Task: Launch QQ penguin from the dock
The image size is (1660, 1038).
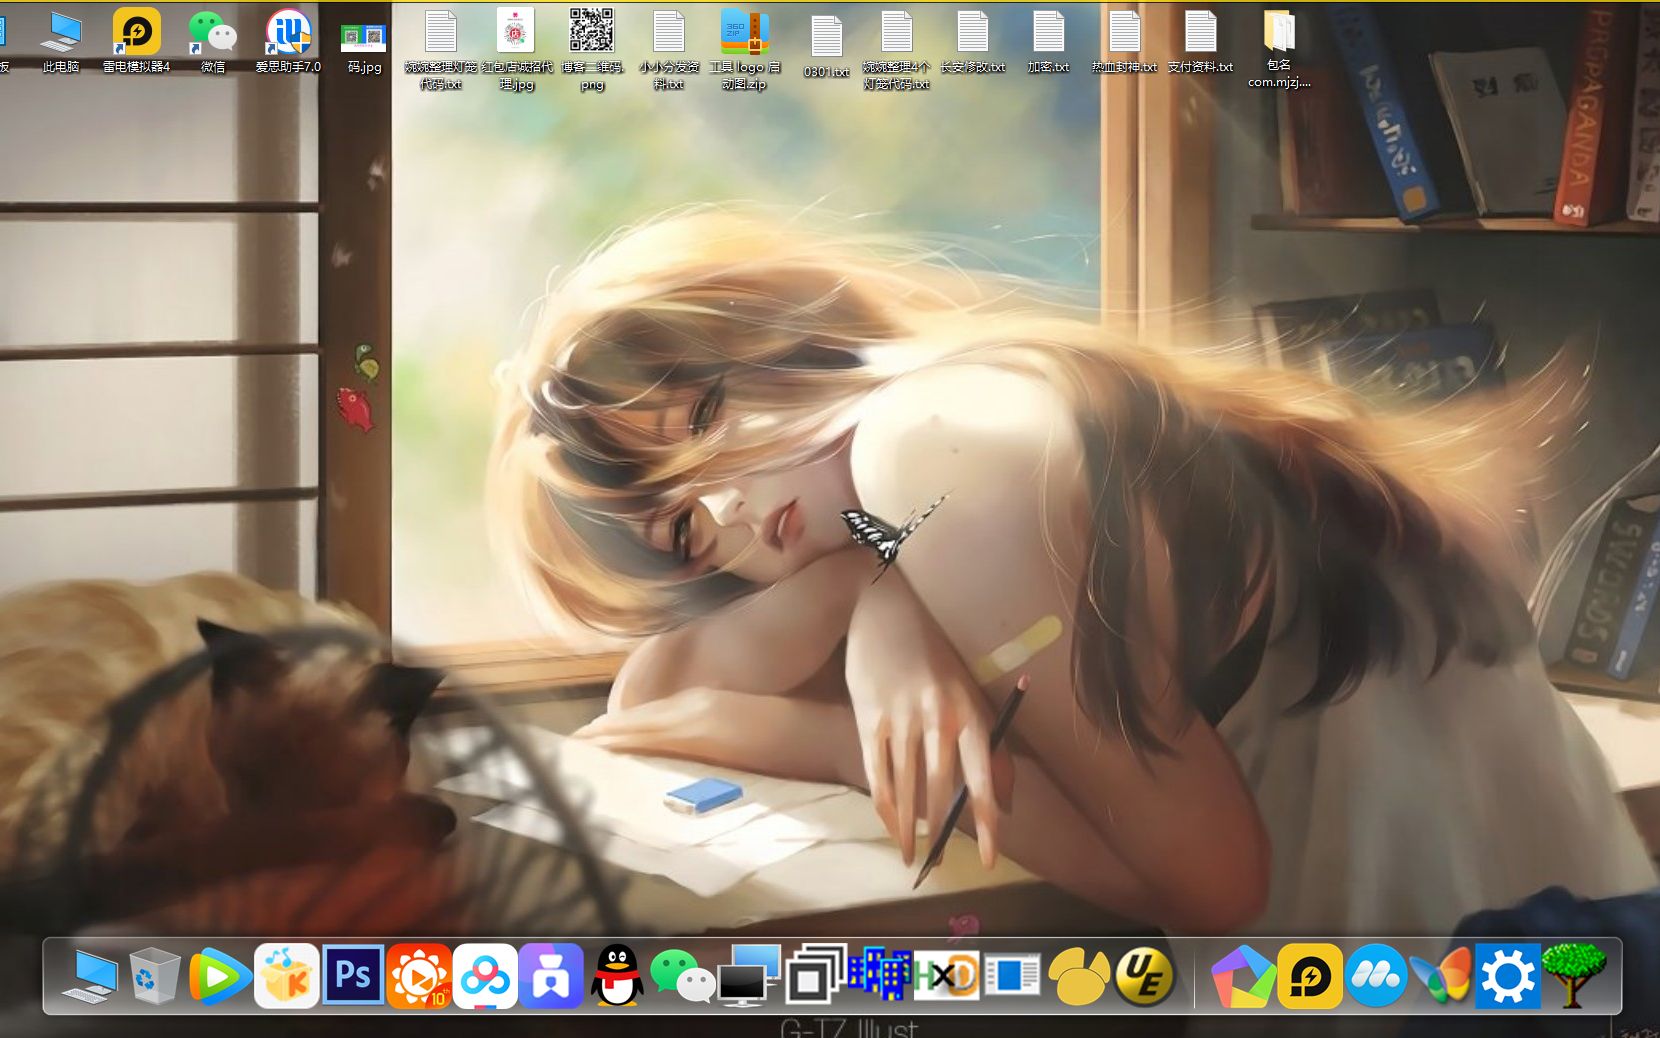Action: coord(617,976)
